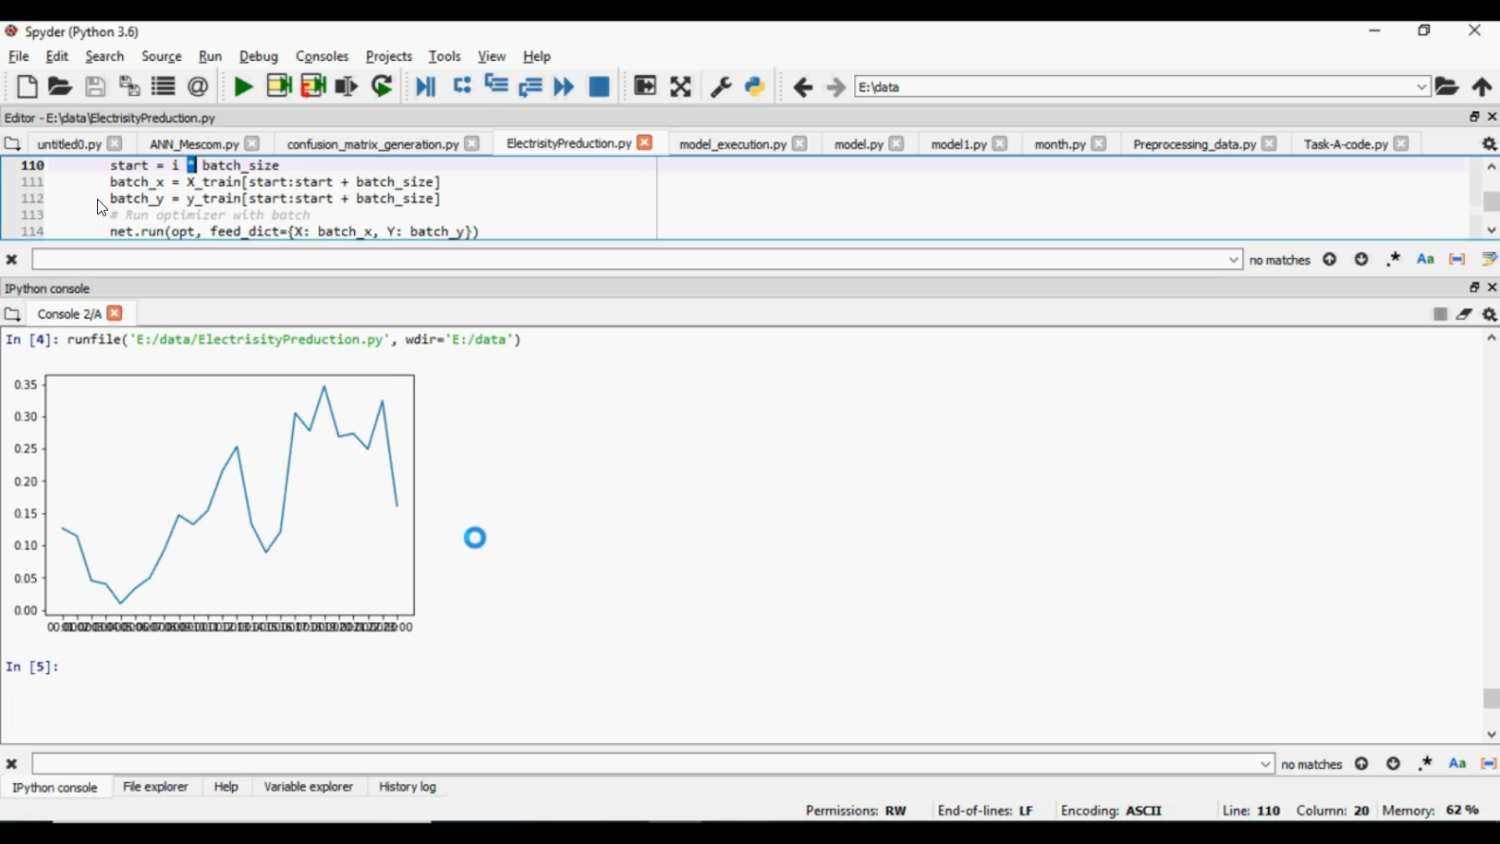Expand the editor search text dropdown

pos(1233,260)
